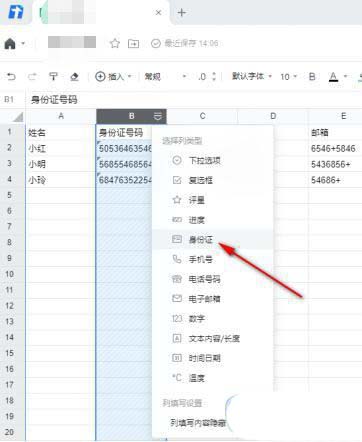Expand the arrow beside home icon
Viewport: 362px width, 442px height.
point(23,43)
